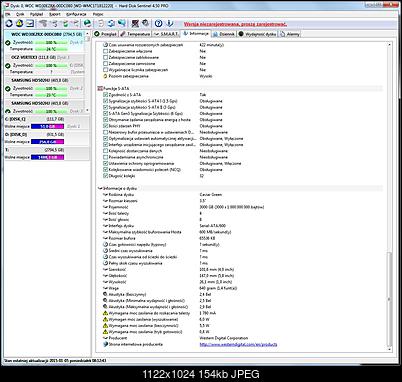
Task: Toggle the Ilości stanjań PHY checkbox
Action: click(105, 126)
